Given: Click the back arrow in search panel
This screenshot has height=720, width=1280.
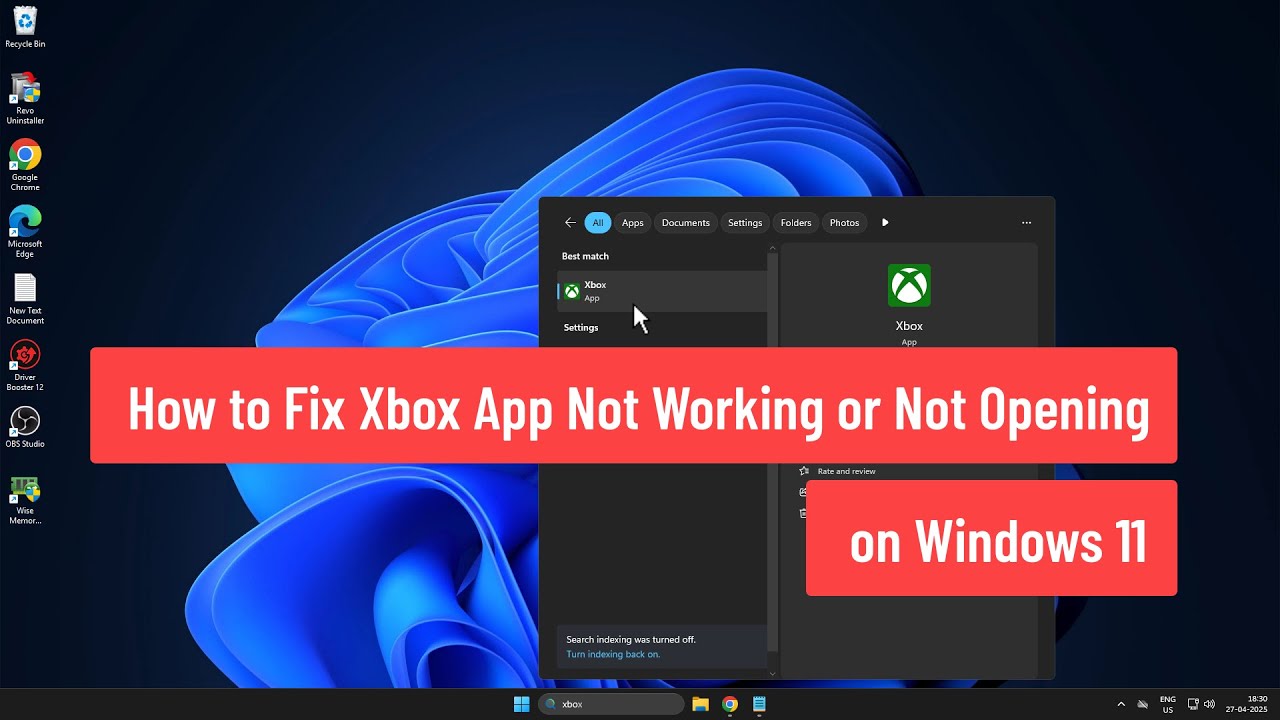Looking at the screenshot, I should pos(570,223).
